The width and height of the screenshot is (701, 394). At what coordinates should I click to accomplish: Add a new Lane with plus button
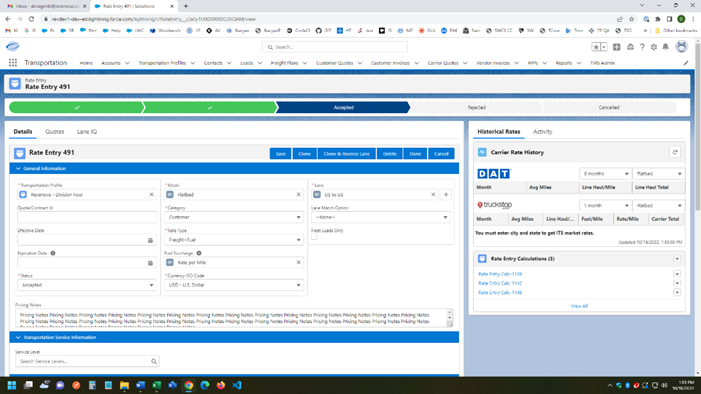tap(446, 195)
